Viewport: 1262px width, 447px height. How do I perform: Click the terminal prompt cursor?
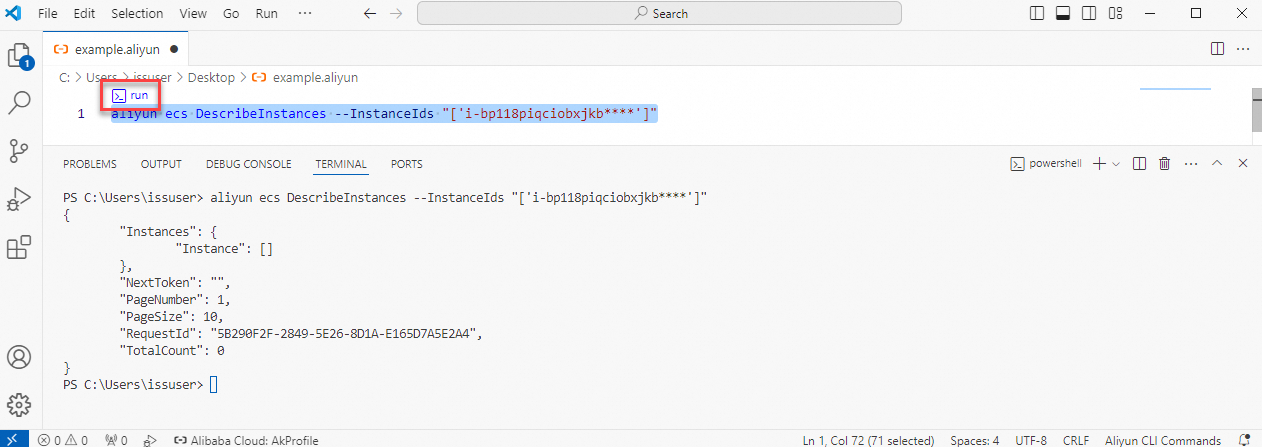point(213,385)
